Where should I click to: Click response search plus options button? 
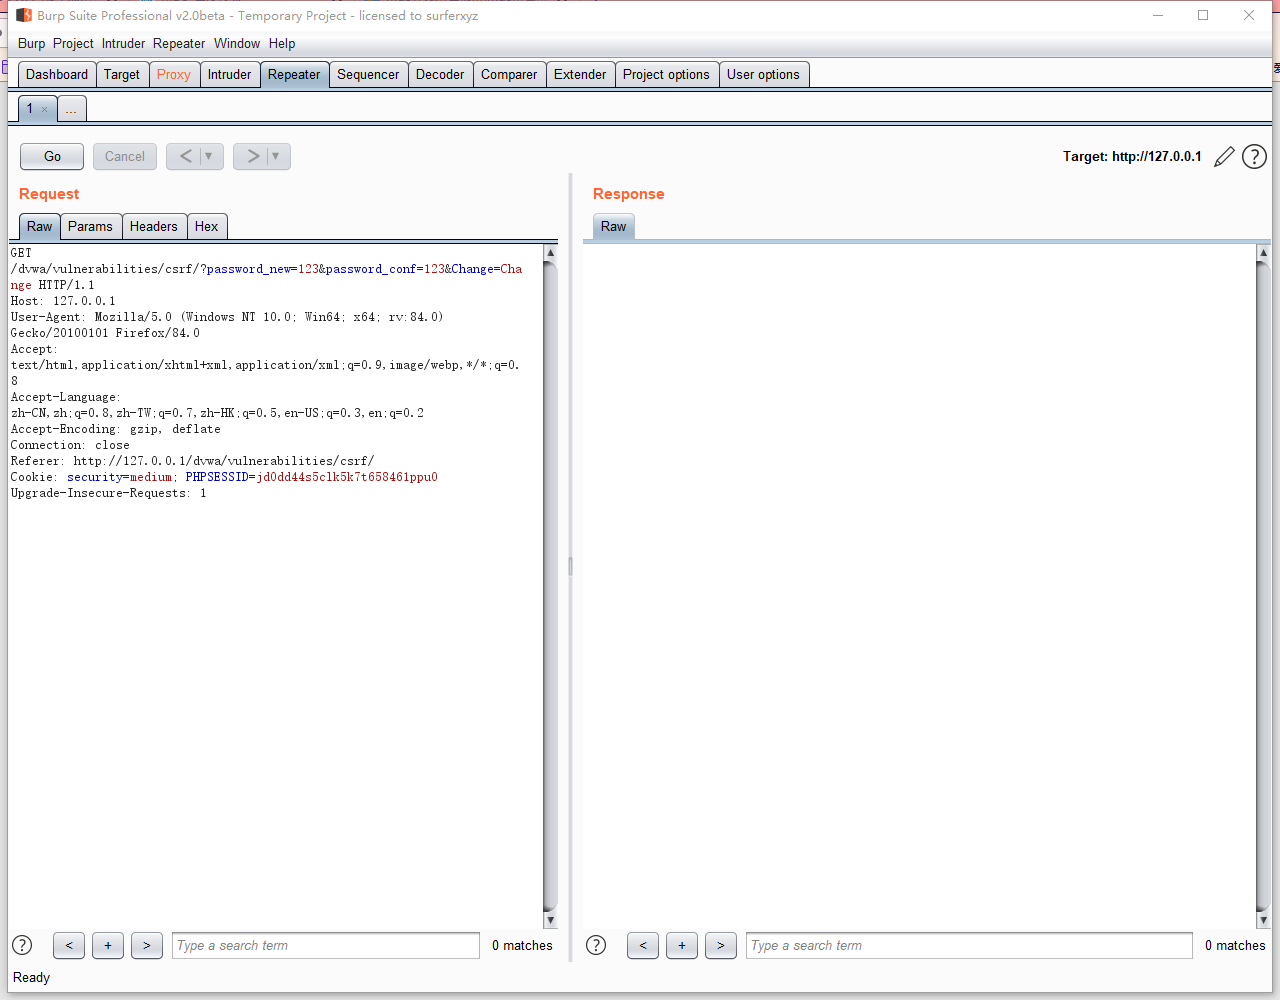tap(682, 945)
